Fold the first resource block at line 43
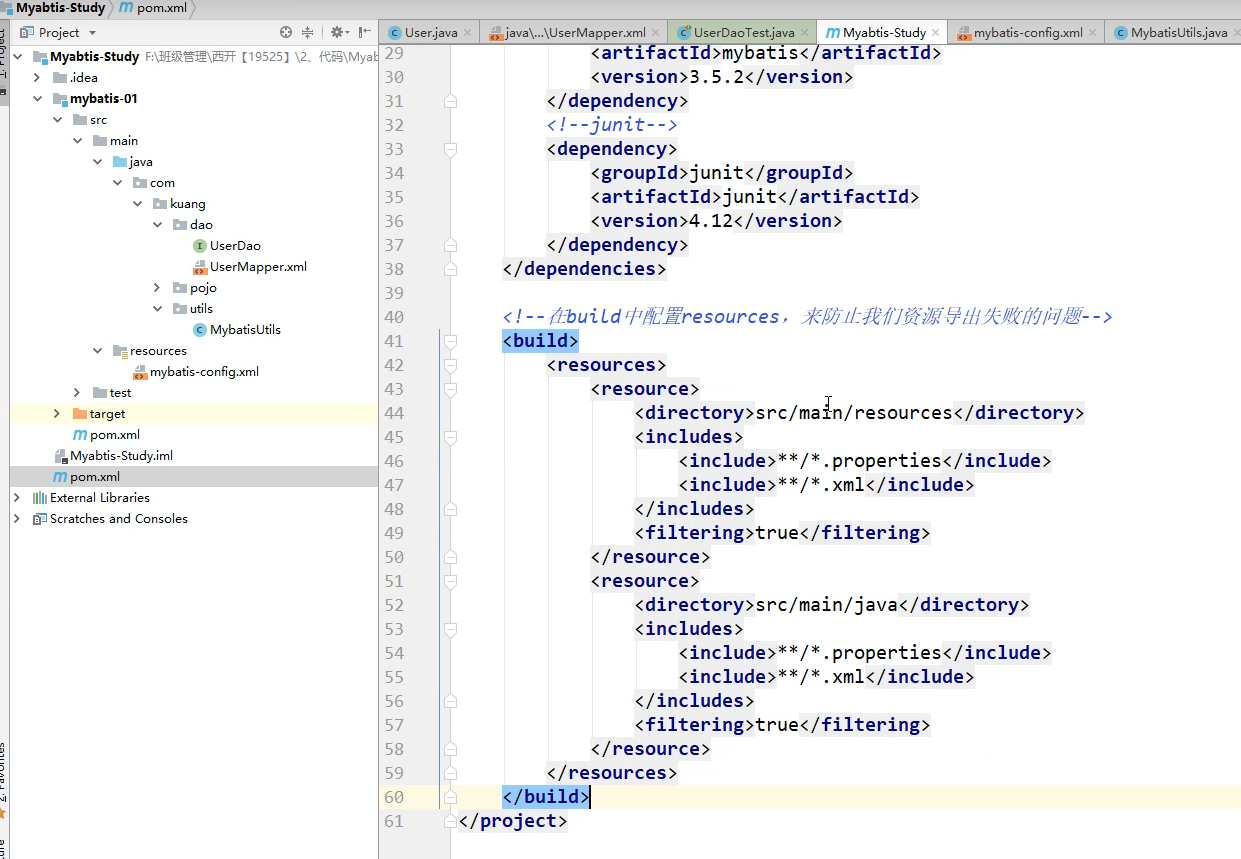 [x=450, y=389]
